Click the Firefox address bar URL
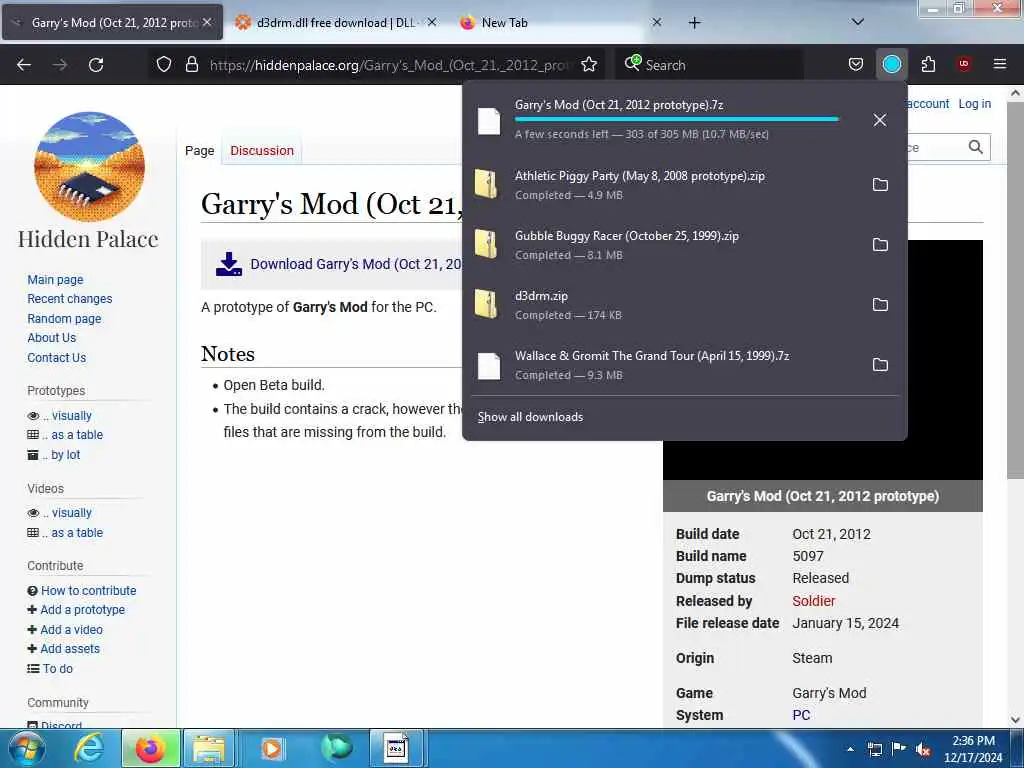1024x768 pixels. (x=389, y=65)
